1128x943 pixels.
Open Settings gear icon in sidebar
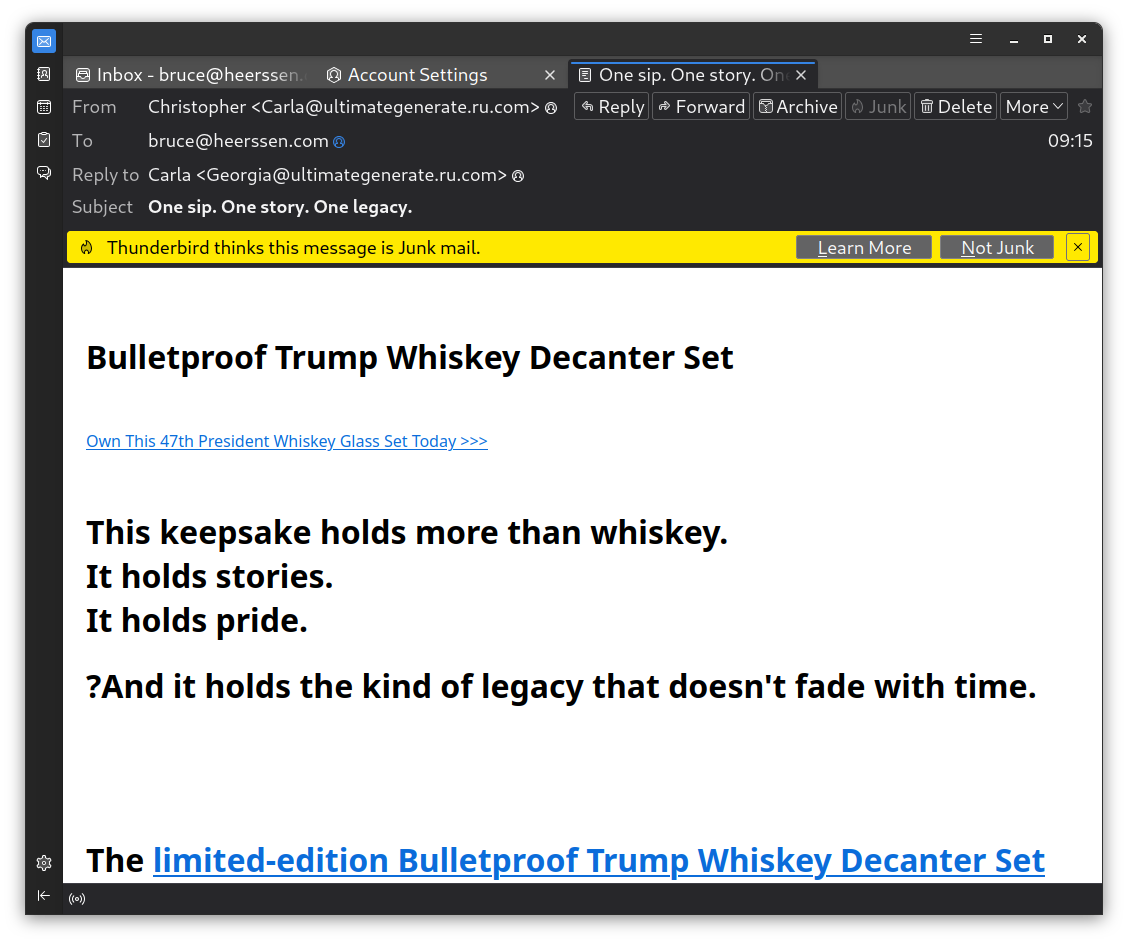[44, 863]
